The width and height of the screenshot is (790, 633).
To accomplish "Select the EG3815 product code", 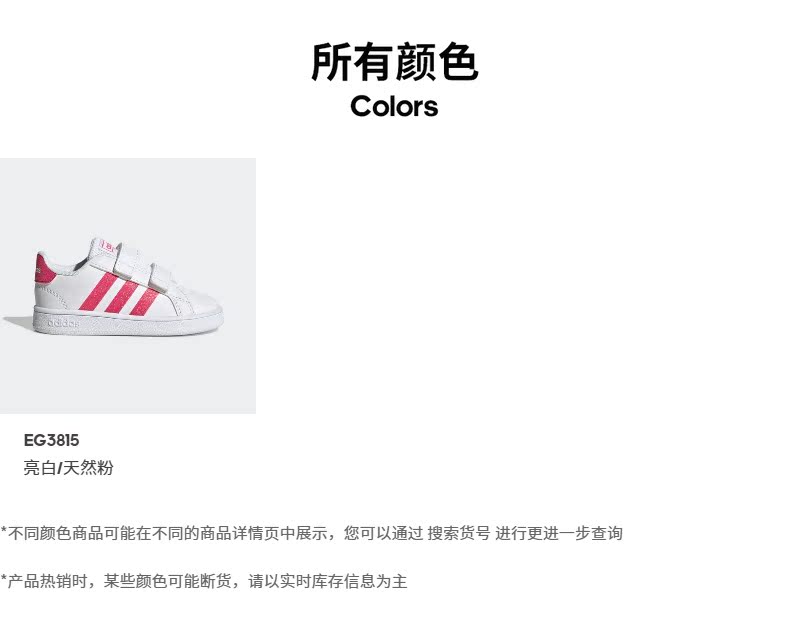I will pyautogui.click(x=51, y=440).
